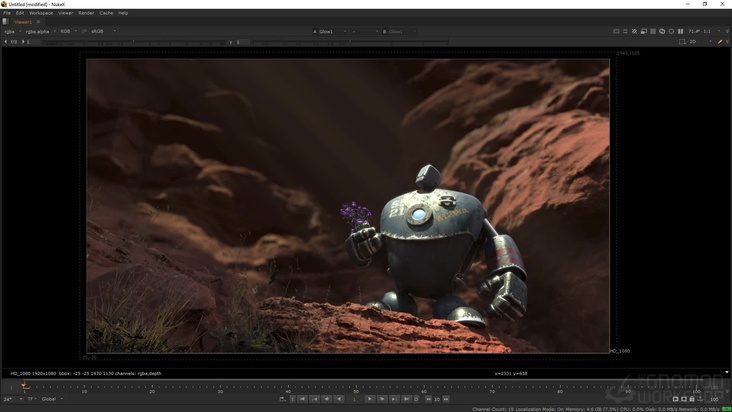Click the downscale resolution icon
Screen dimensions: 732x412
tap(644, 31)
